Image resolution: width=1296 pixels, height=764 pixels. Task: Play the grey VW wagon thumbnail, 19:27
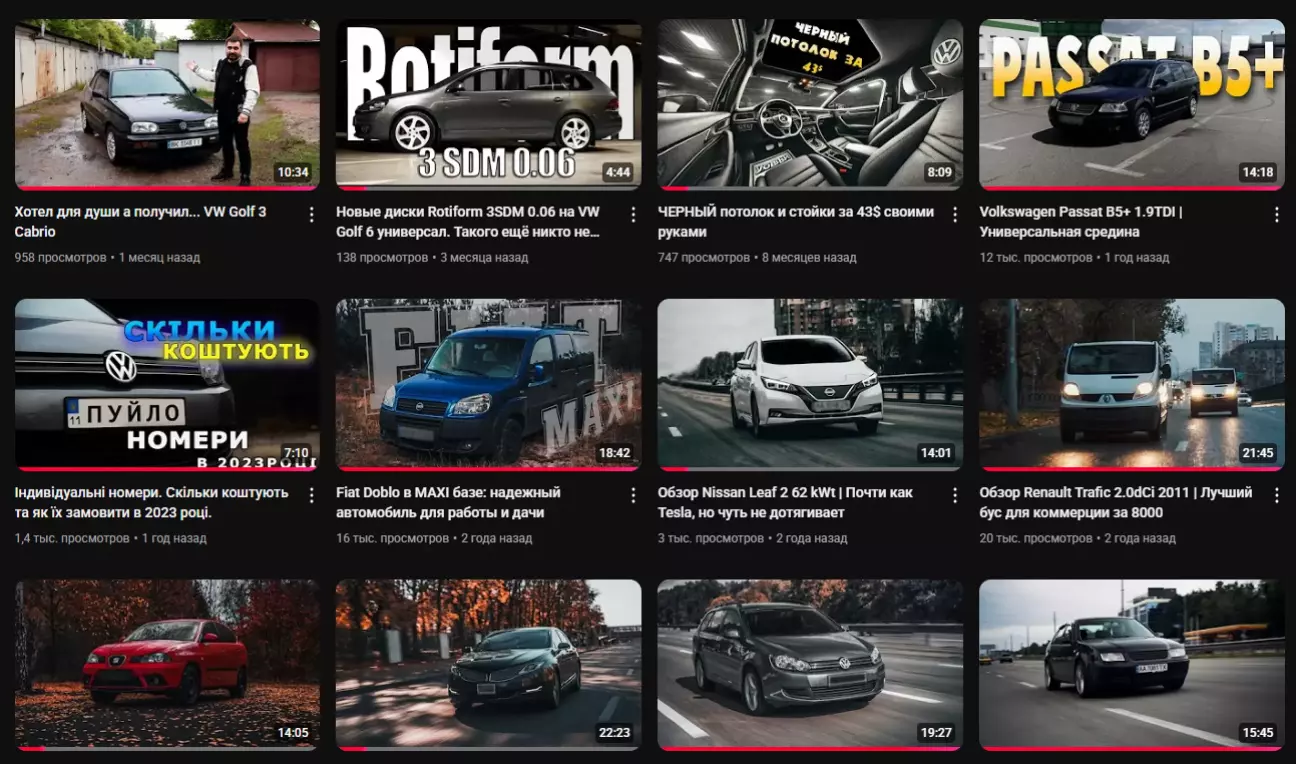point(810,665)
